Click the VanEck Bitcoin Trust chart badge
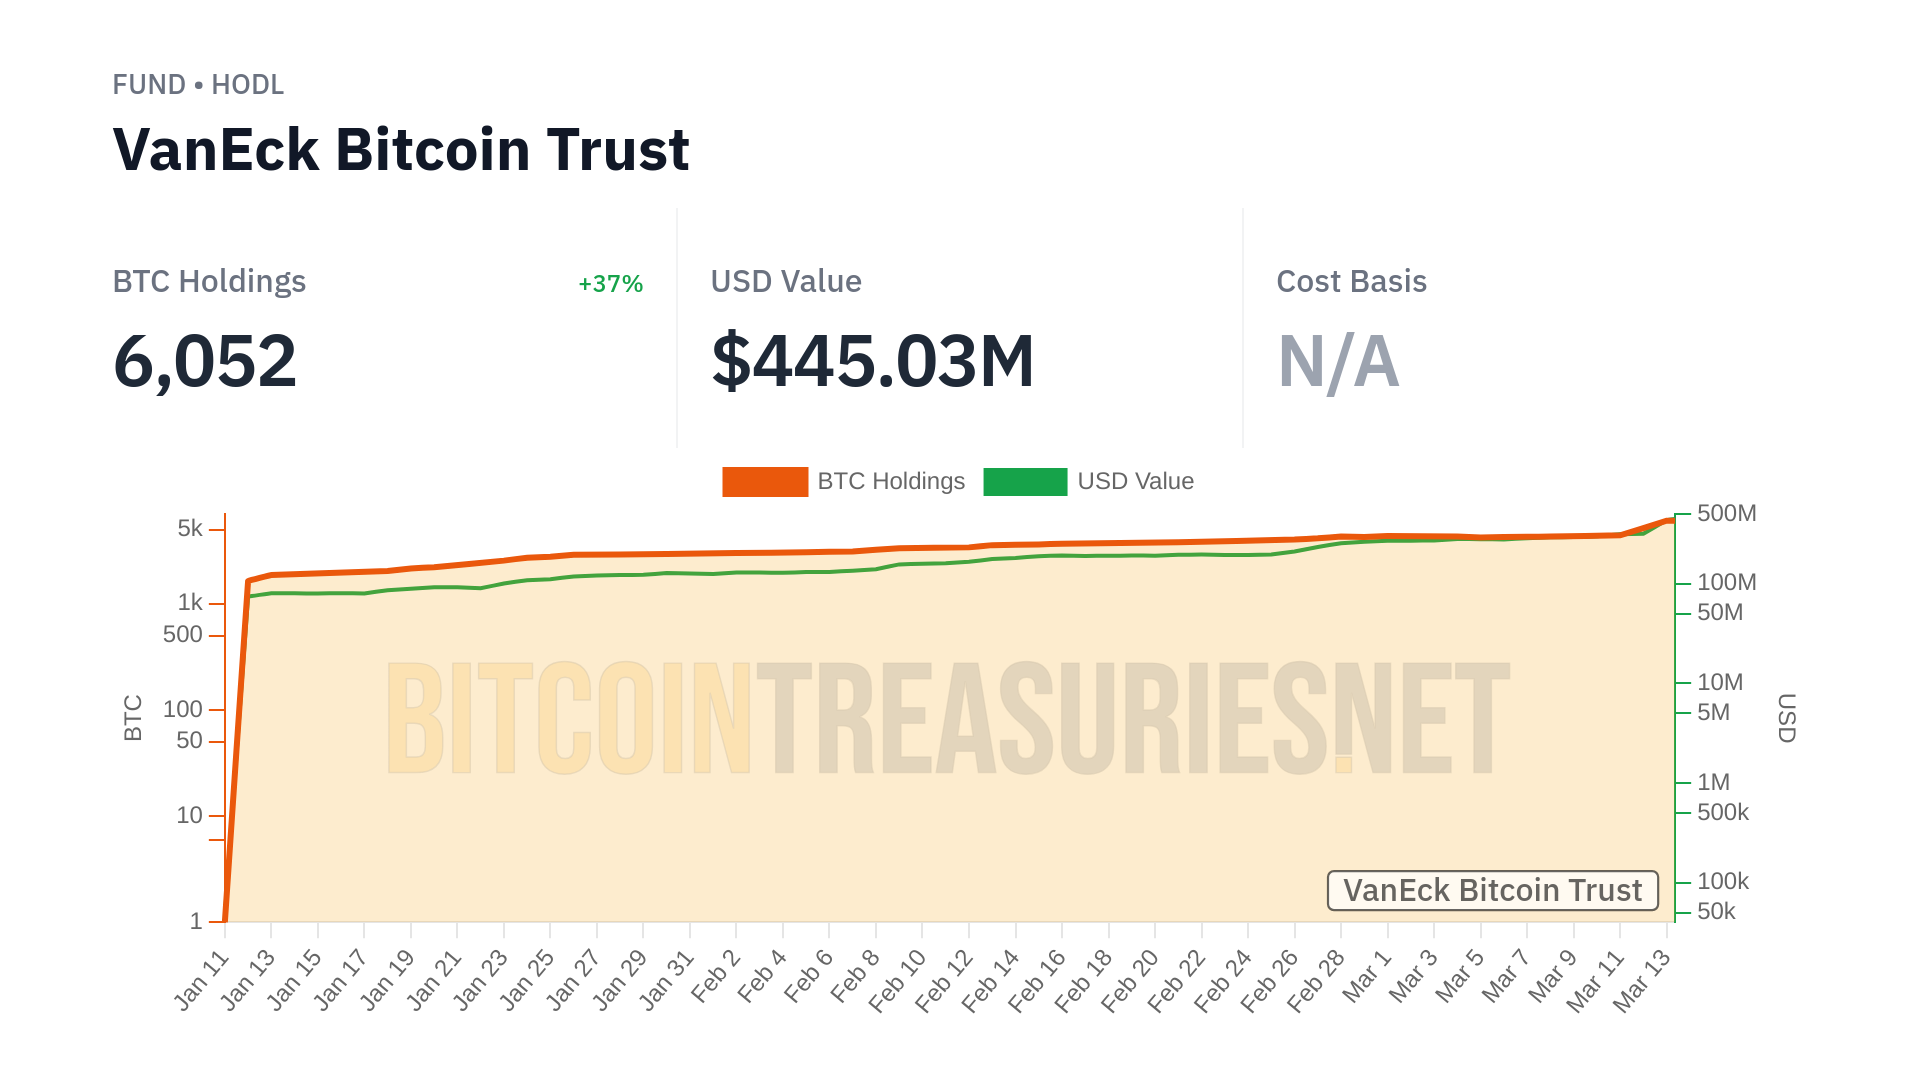The width and height of the screenshot is (1920, 1080). pyautogui.click(x=1492, y=890)
